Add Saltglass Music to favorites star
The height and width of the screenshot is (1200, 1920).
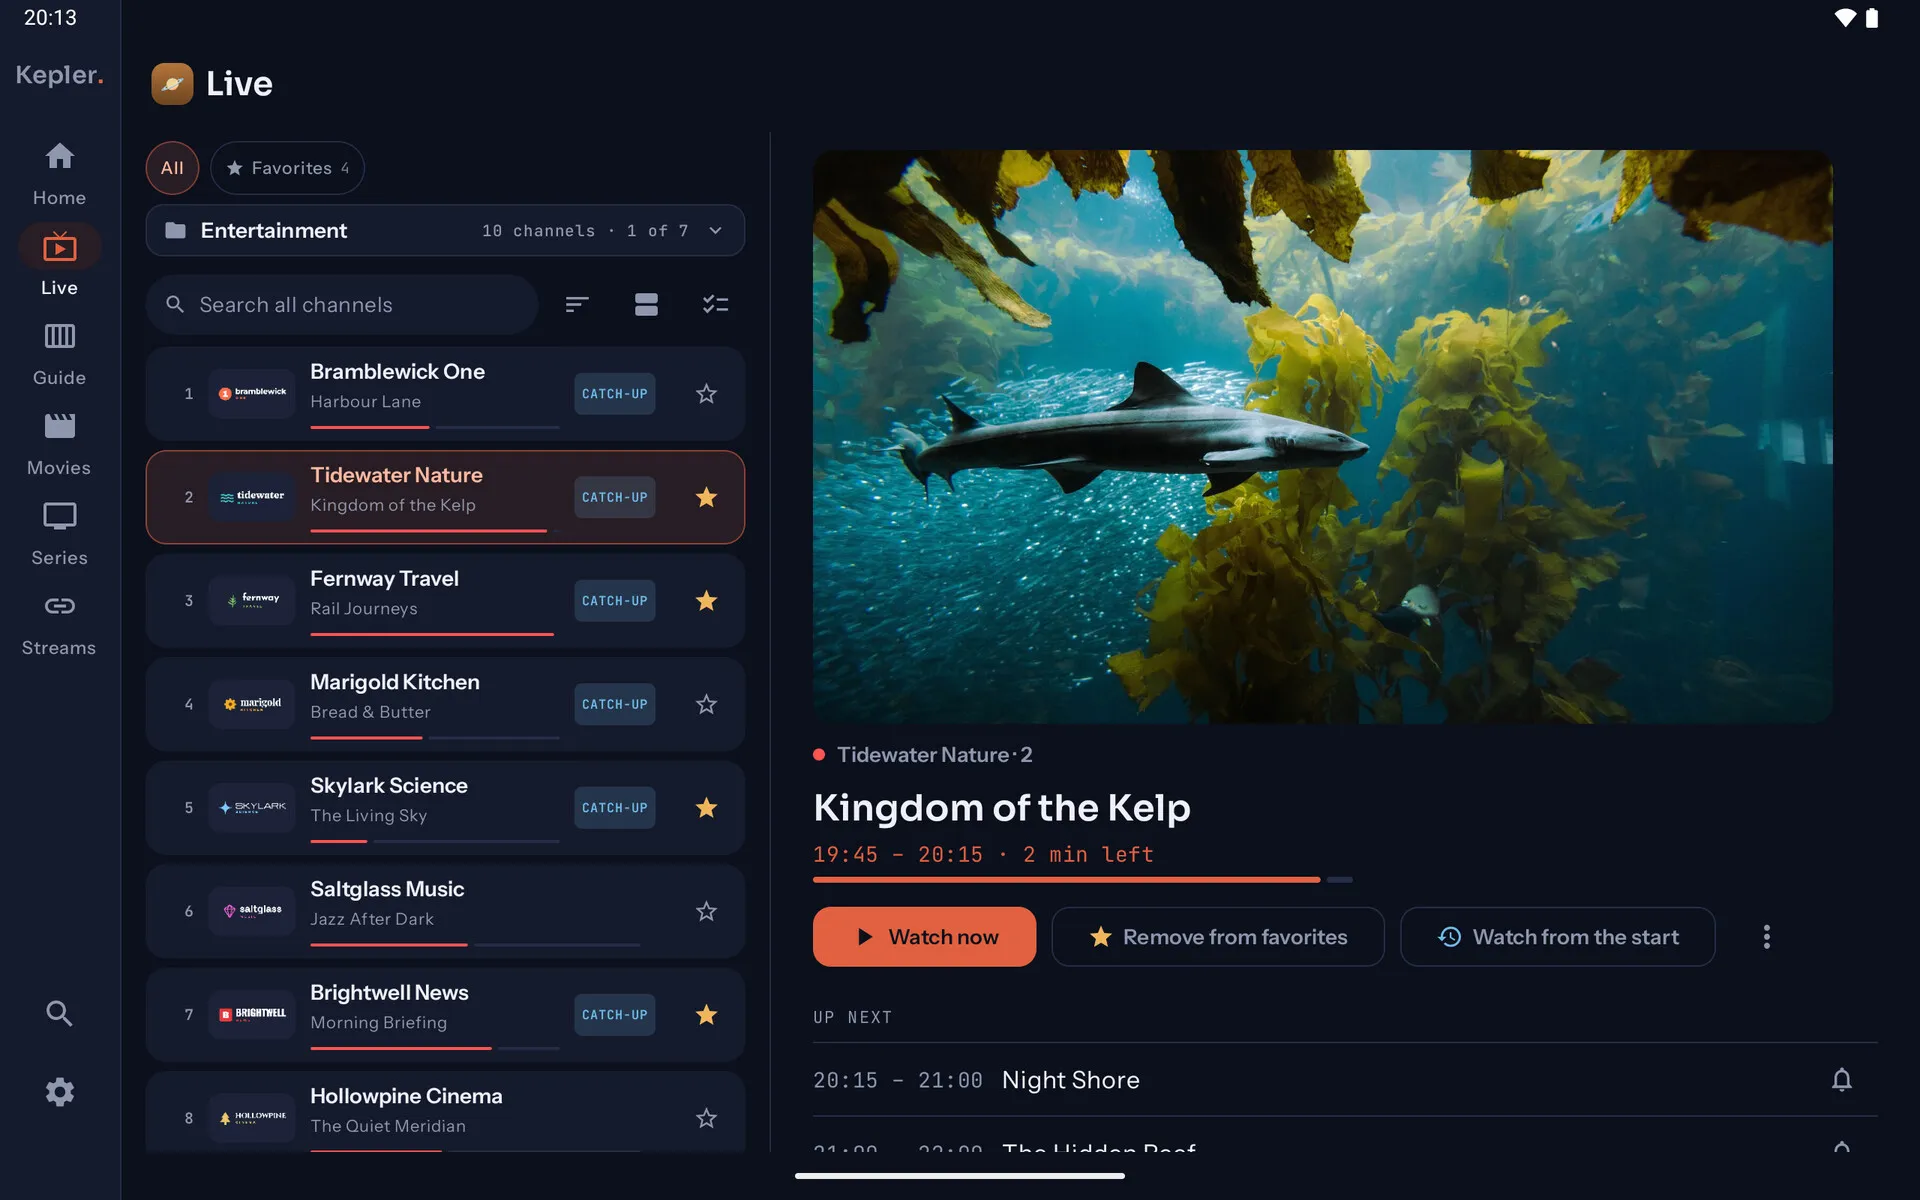706,911
